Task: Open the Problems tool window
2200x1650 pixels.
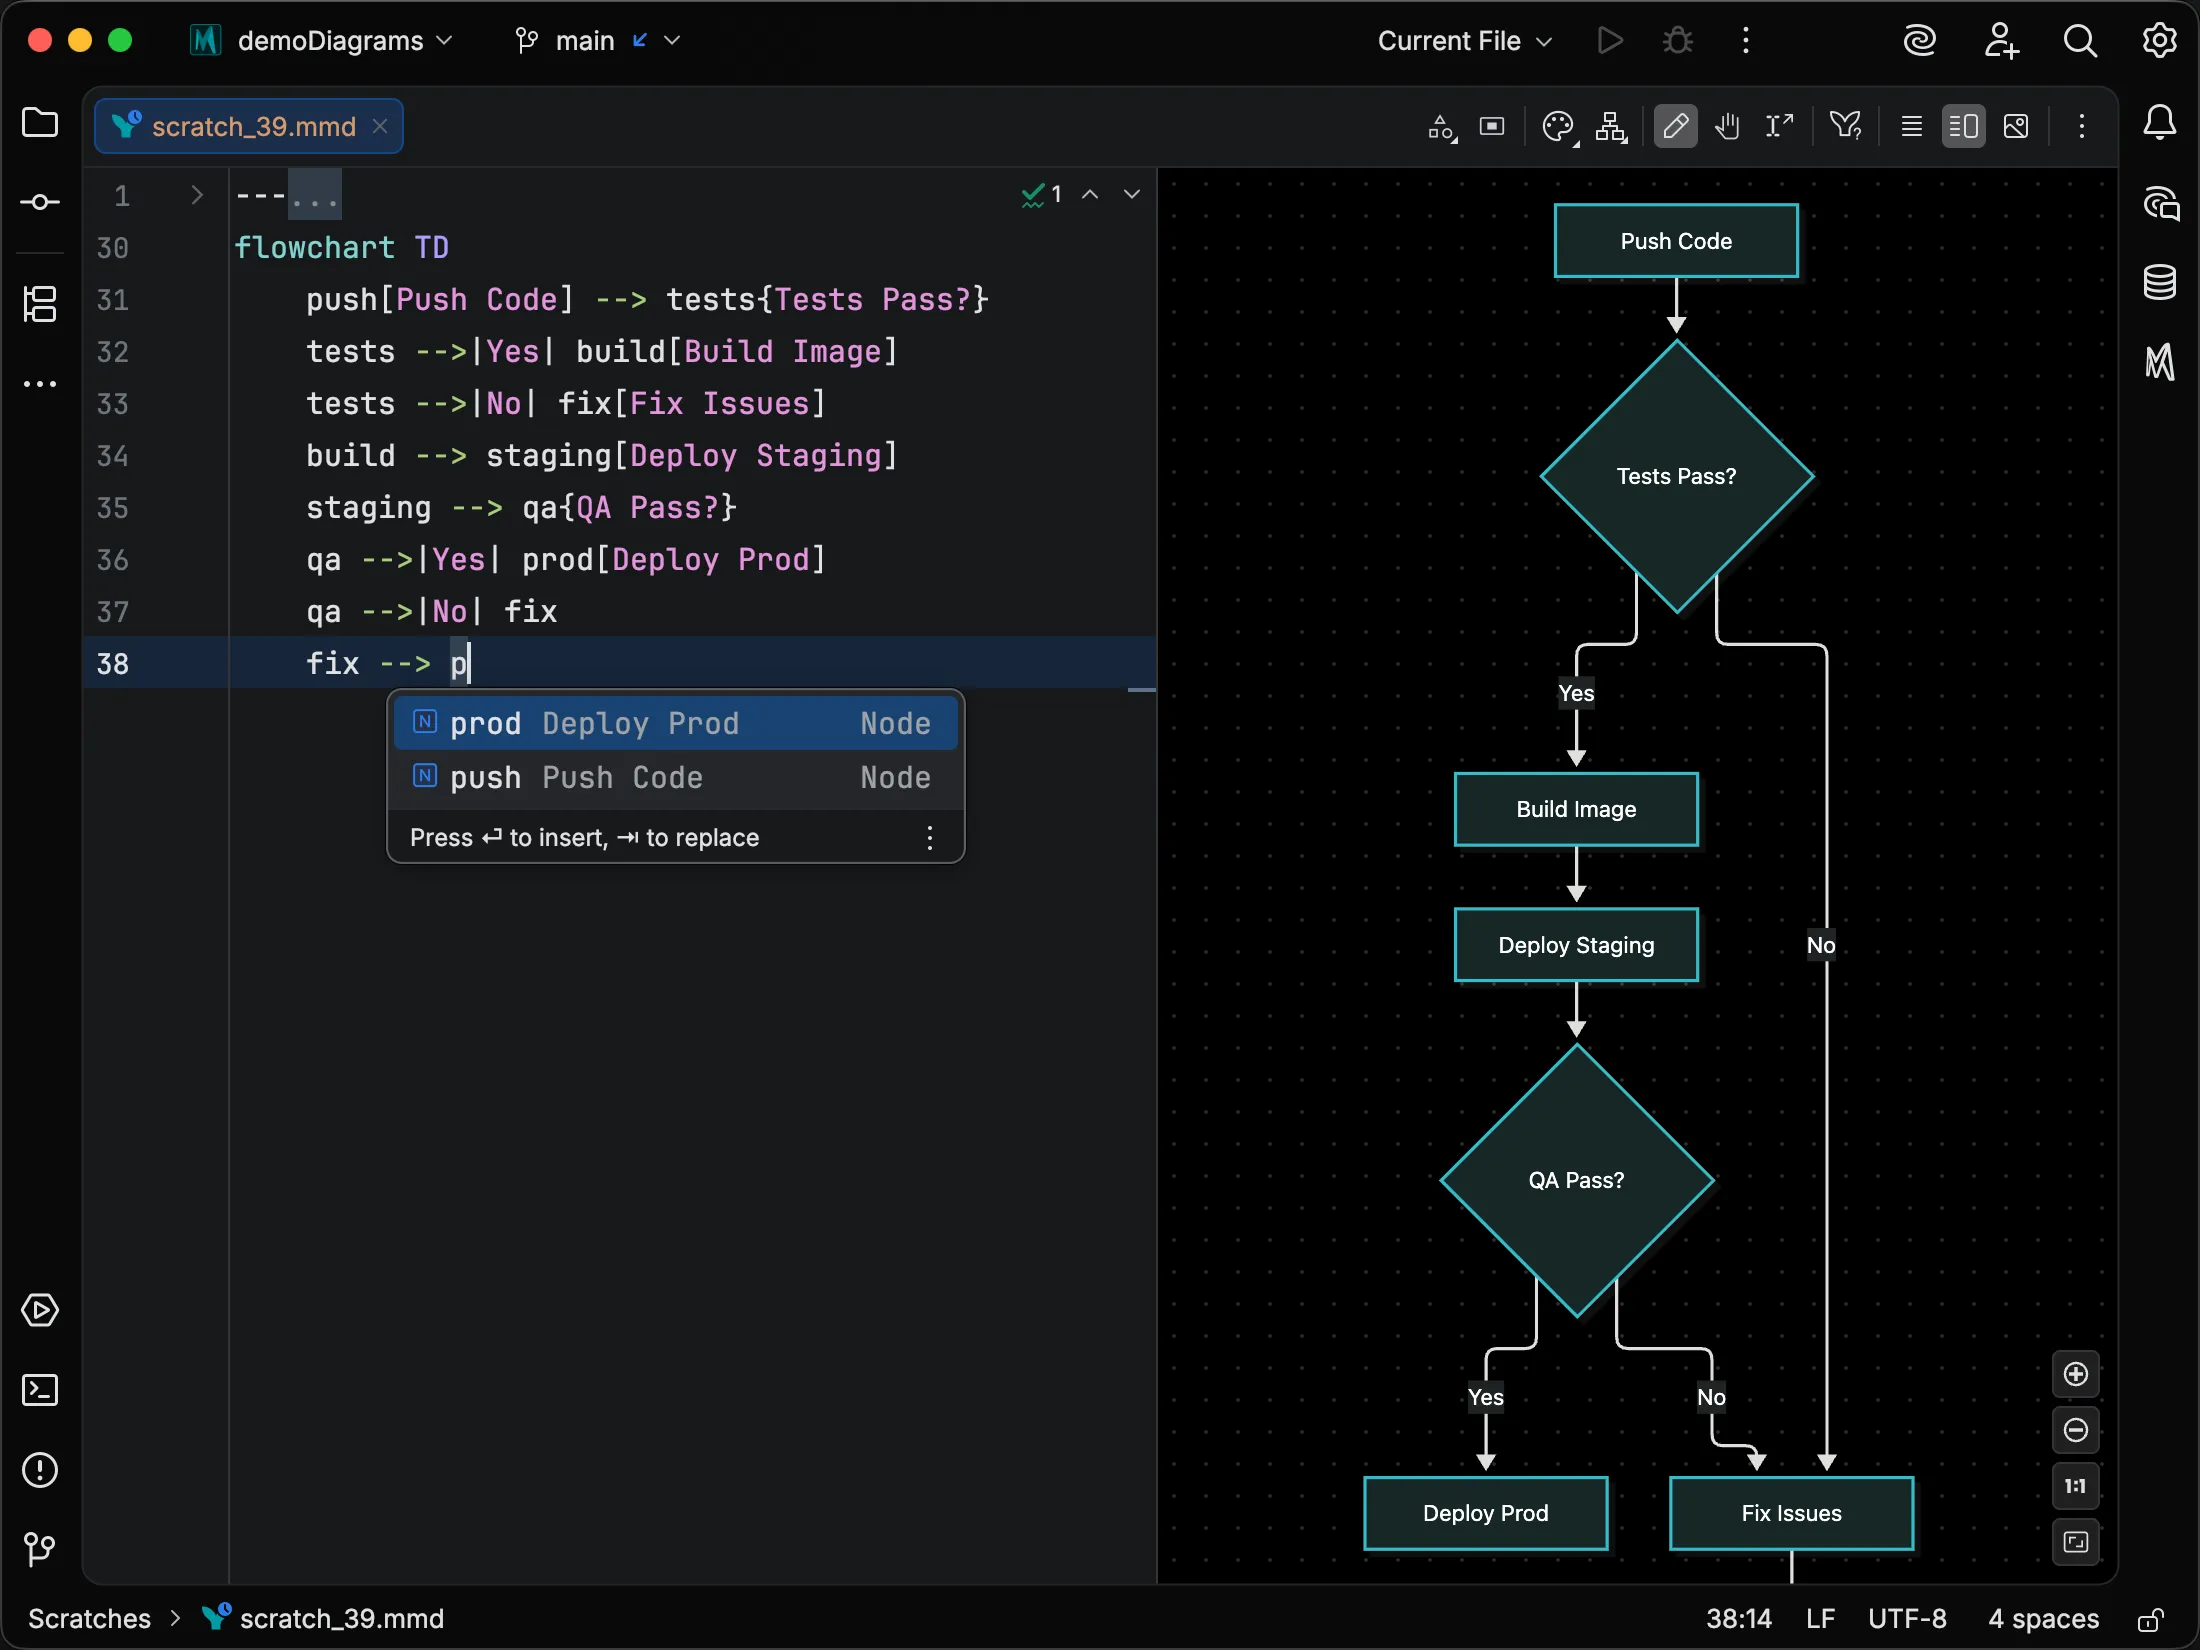Action: tap(40, 1470)
